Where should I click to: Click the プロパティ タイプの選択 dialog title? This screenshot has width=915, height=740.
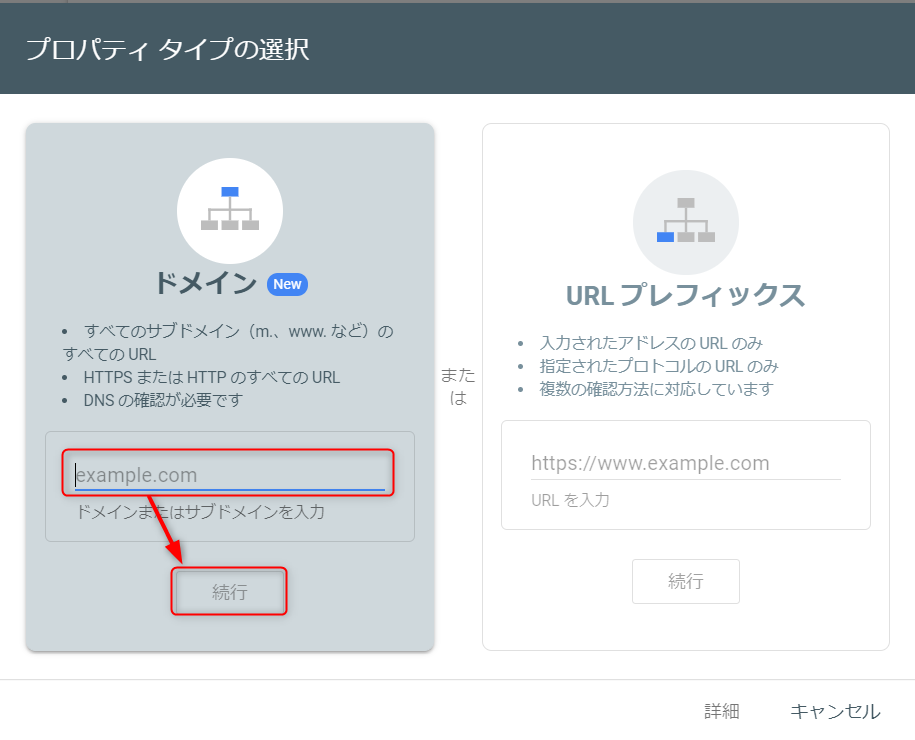tap(167, 49)
